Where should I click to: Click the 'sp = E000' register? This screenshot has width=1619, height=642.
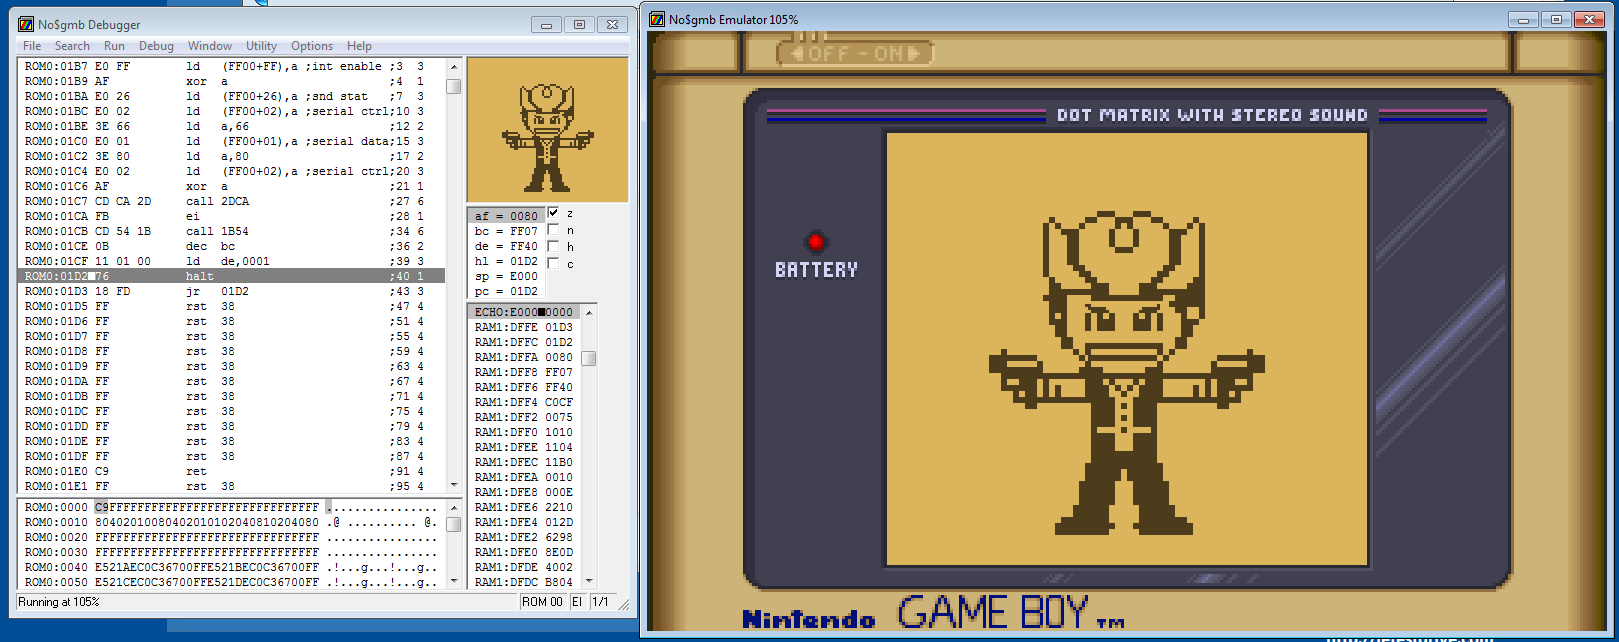tap(506, 276)
